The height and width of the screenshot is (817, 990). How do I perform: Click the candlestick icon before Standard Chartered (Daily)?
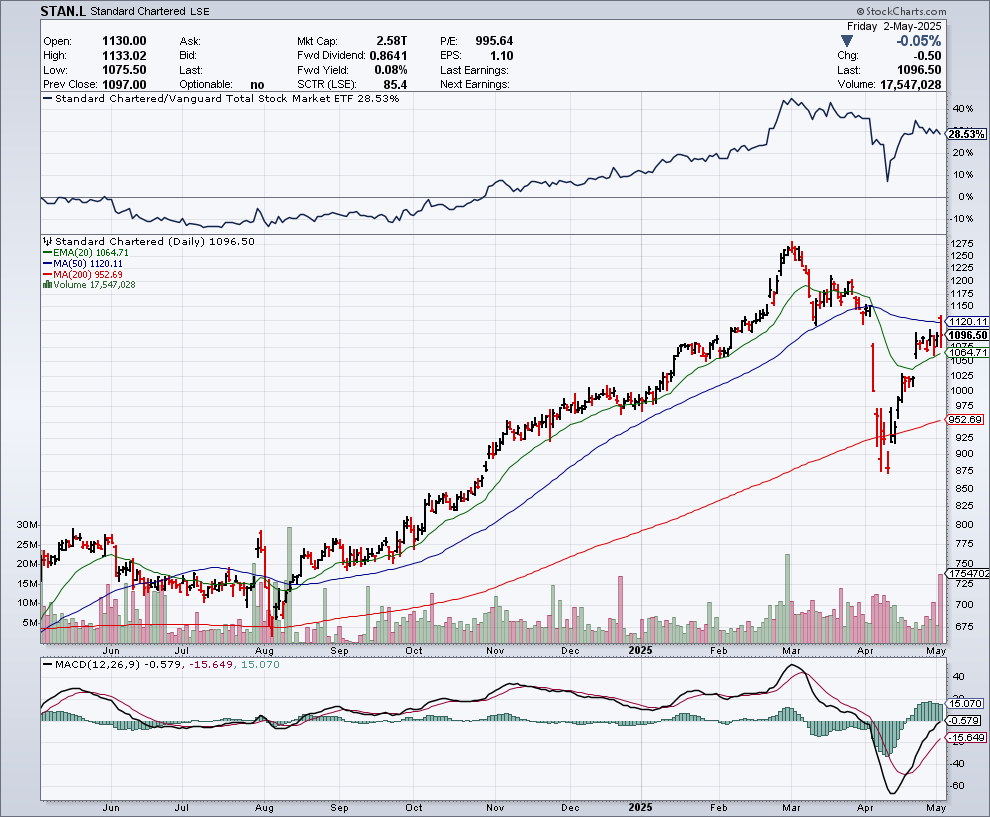pyautogui.click(x=47, y=241)
